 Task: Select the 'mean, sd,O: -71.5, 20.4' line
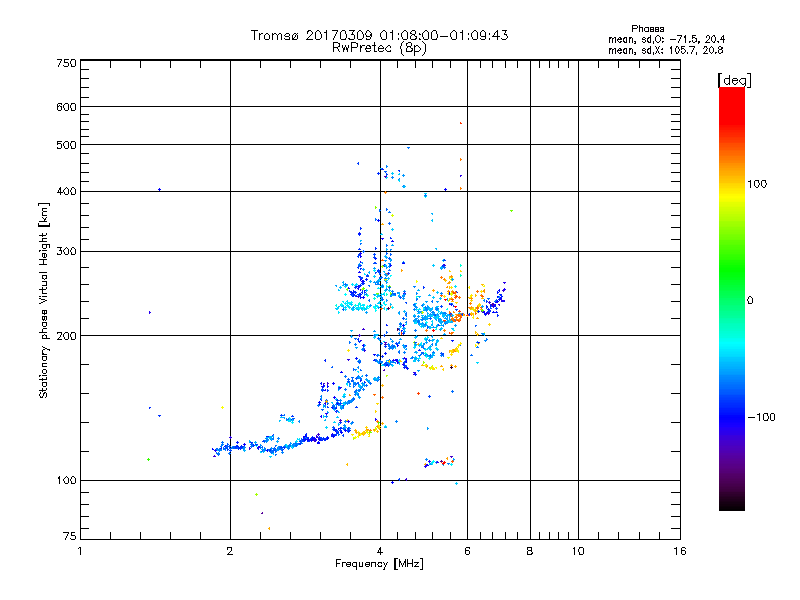tap(666, 39)
